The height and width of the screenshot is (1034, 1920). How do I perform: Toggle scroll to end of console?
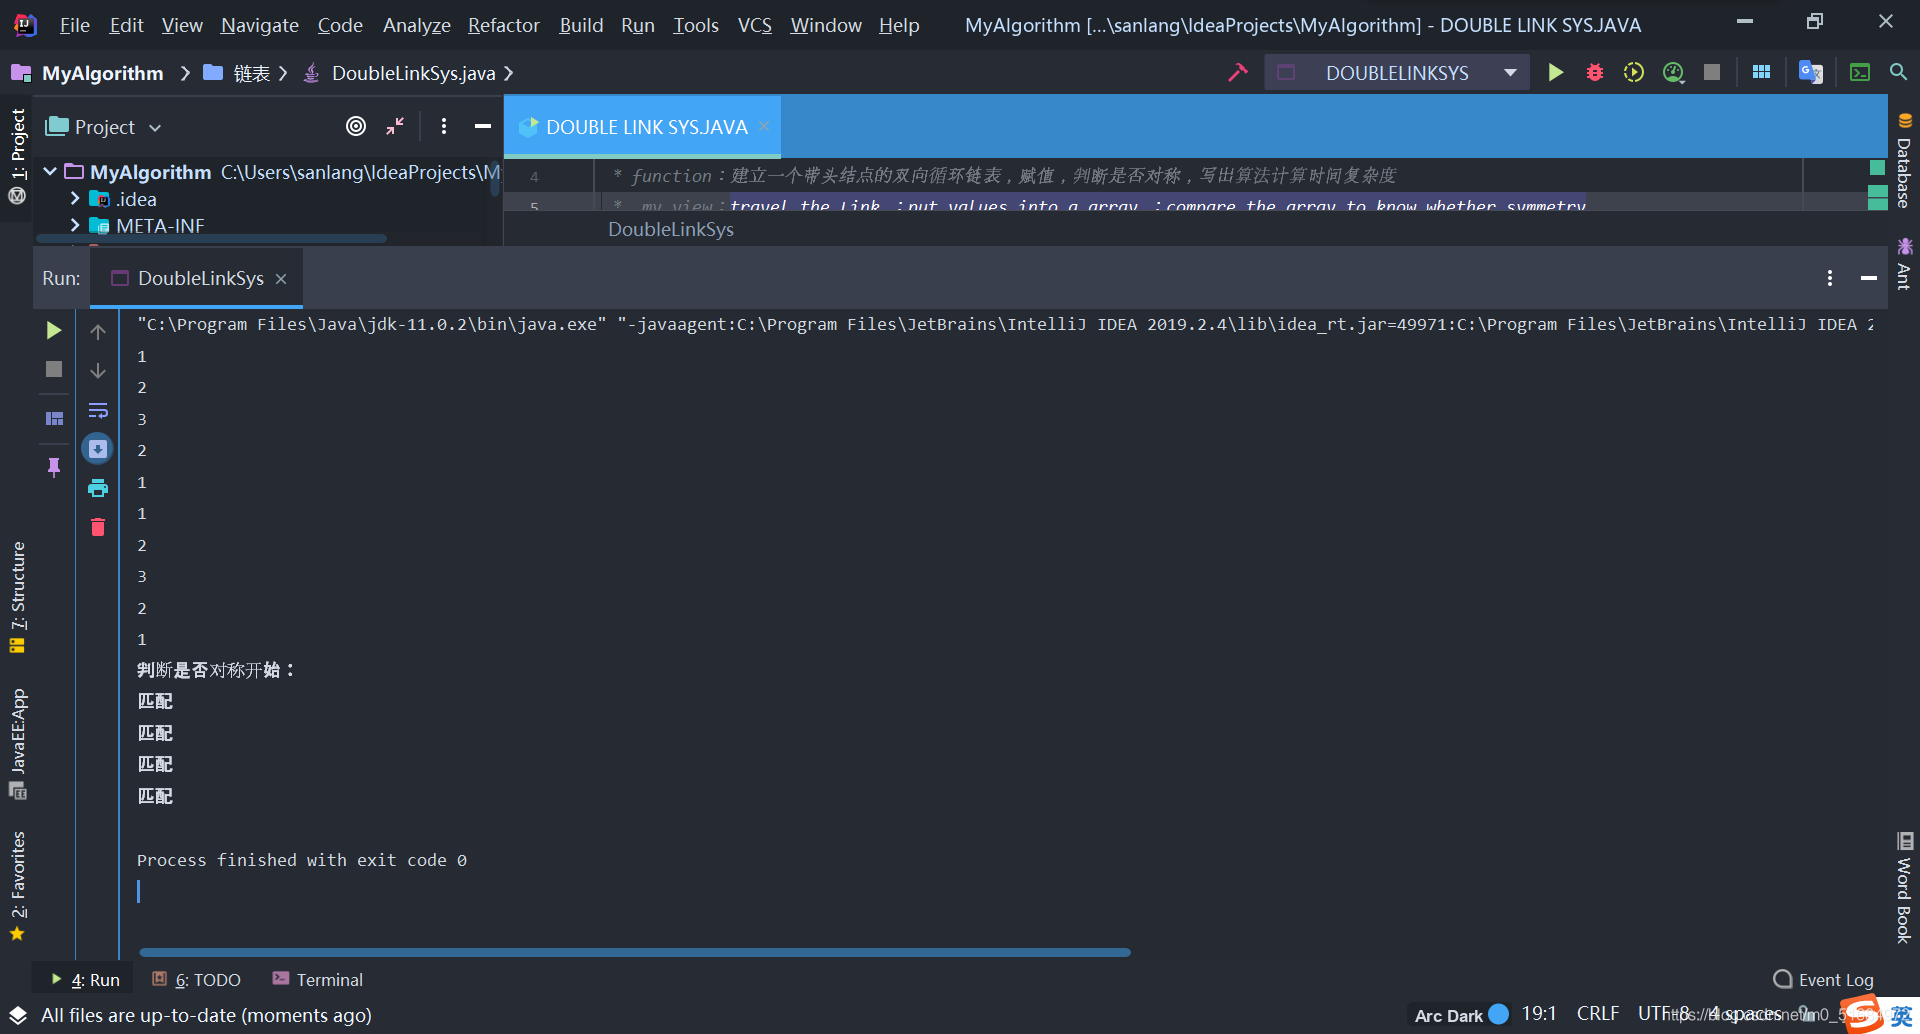coord(98,449)
